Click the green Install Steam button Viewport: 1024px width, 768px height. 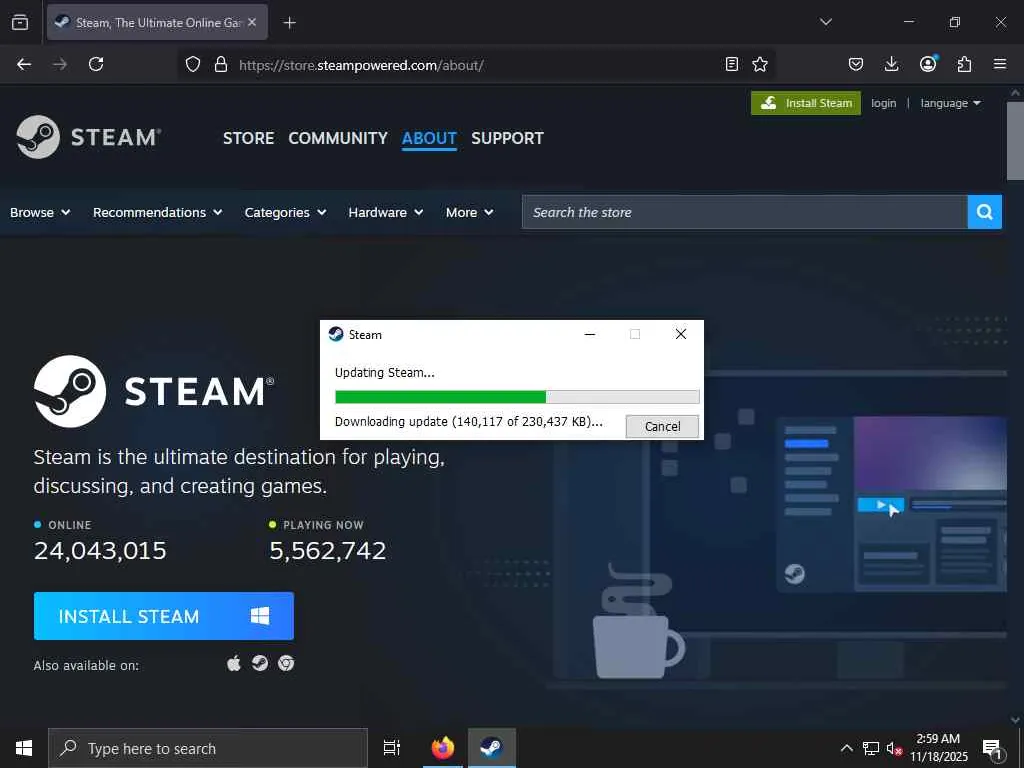point(806,103)
